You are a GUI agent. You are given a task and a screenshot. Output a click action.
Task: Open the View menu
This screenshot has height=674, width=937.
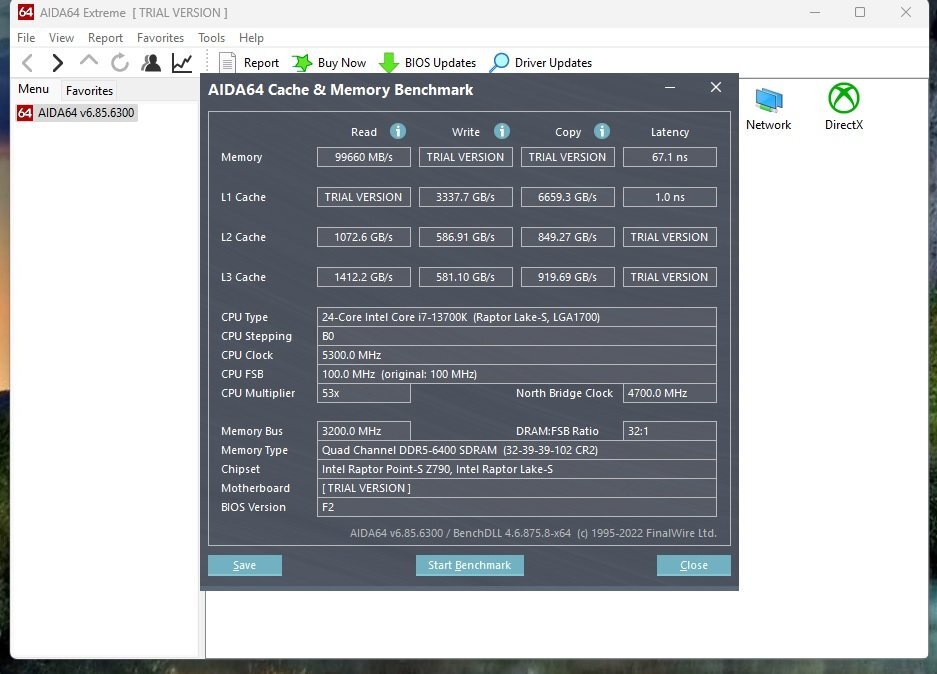point(62,38)
